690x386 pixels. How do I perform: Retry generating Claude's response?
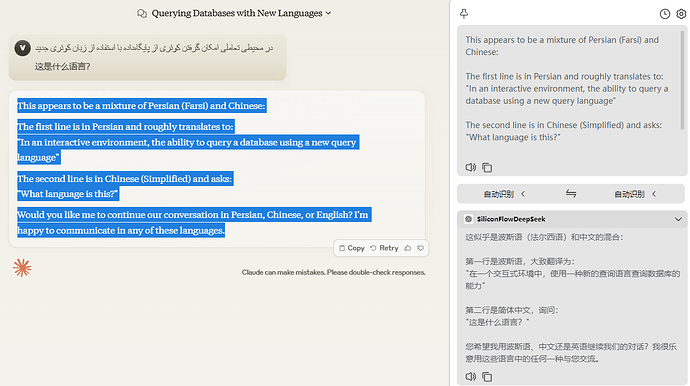[384, 248]
